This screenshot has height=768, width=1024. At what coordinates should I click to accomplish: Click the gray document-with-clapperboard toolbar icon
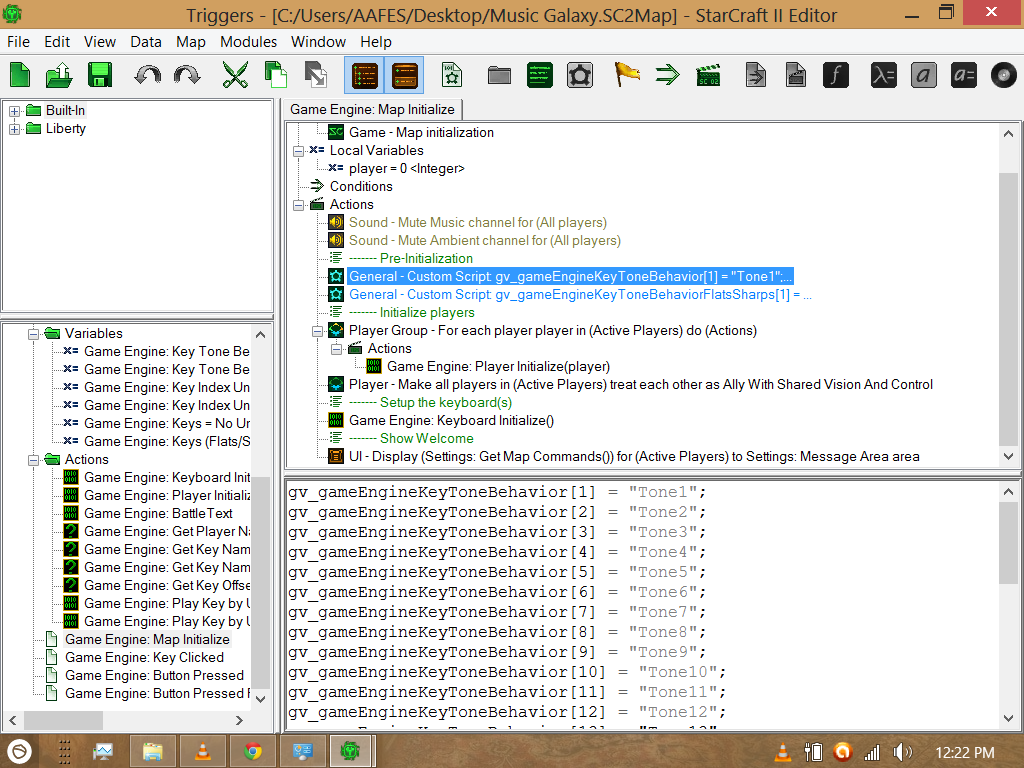click(795, 74)
